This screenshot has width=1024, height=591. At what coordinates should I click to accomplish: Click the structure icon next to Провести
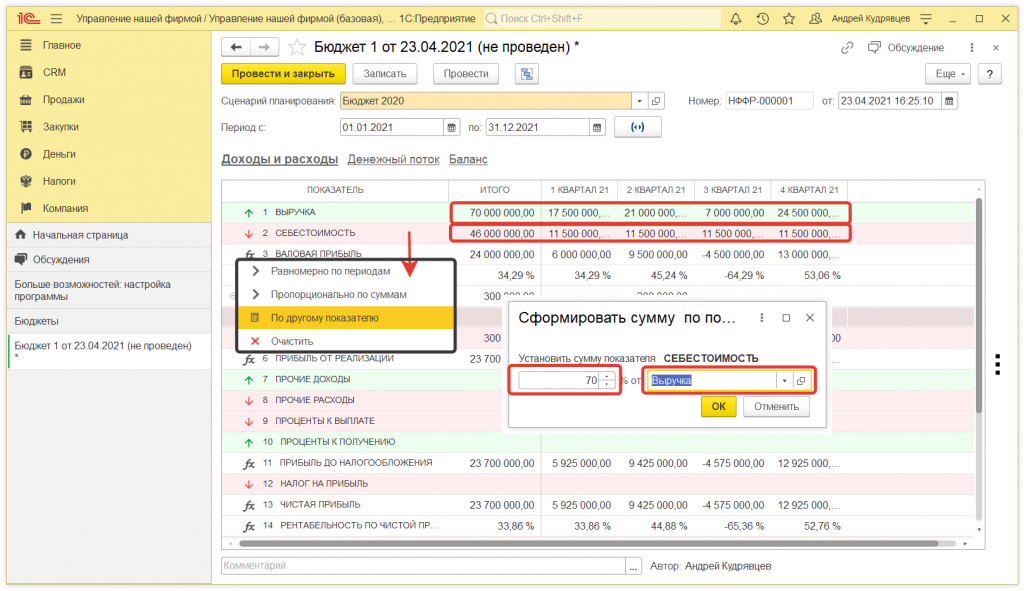pyautogui.click(x=526, y=74)
